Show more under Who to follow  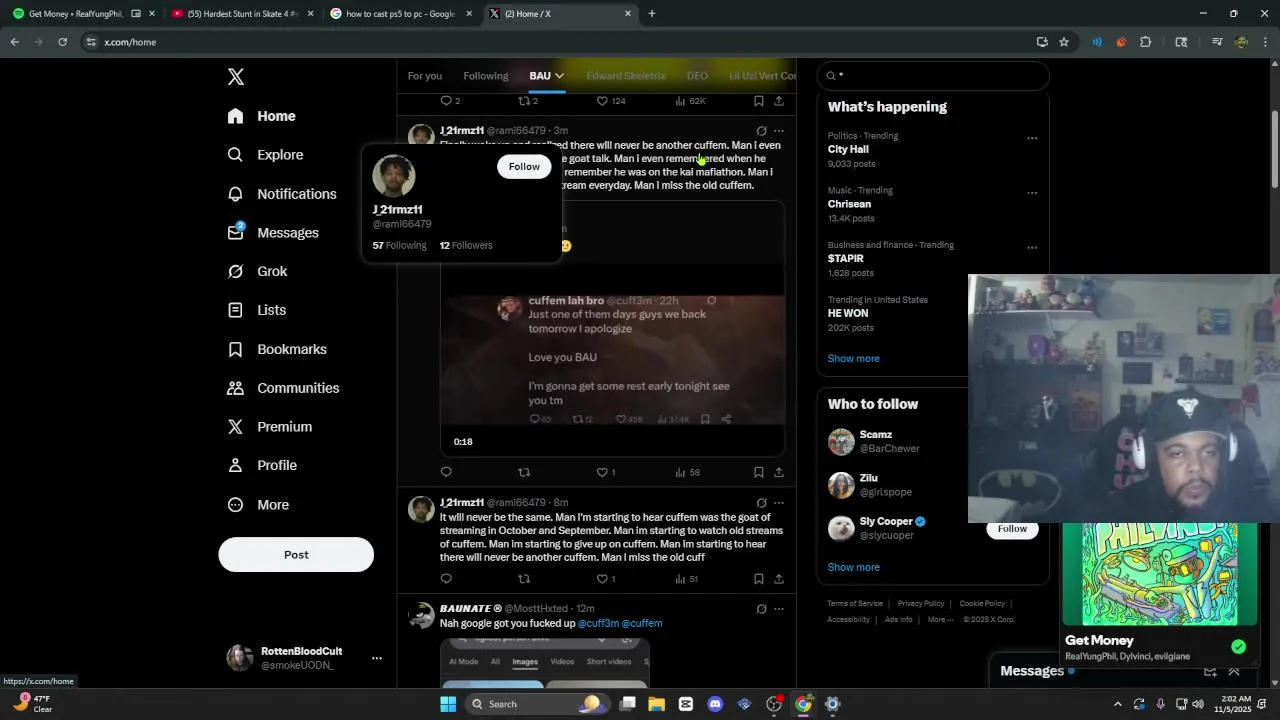click(x=854, y=567)
